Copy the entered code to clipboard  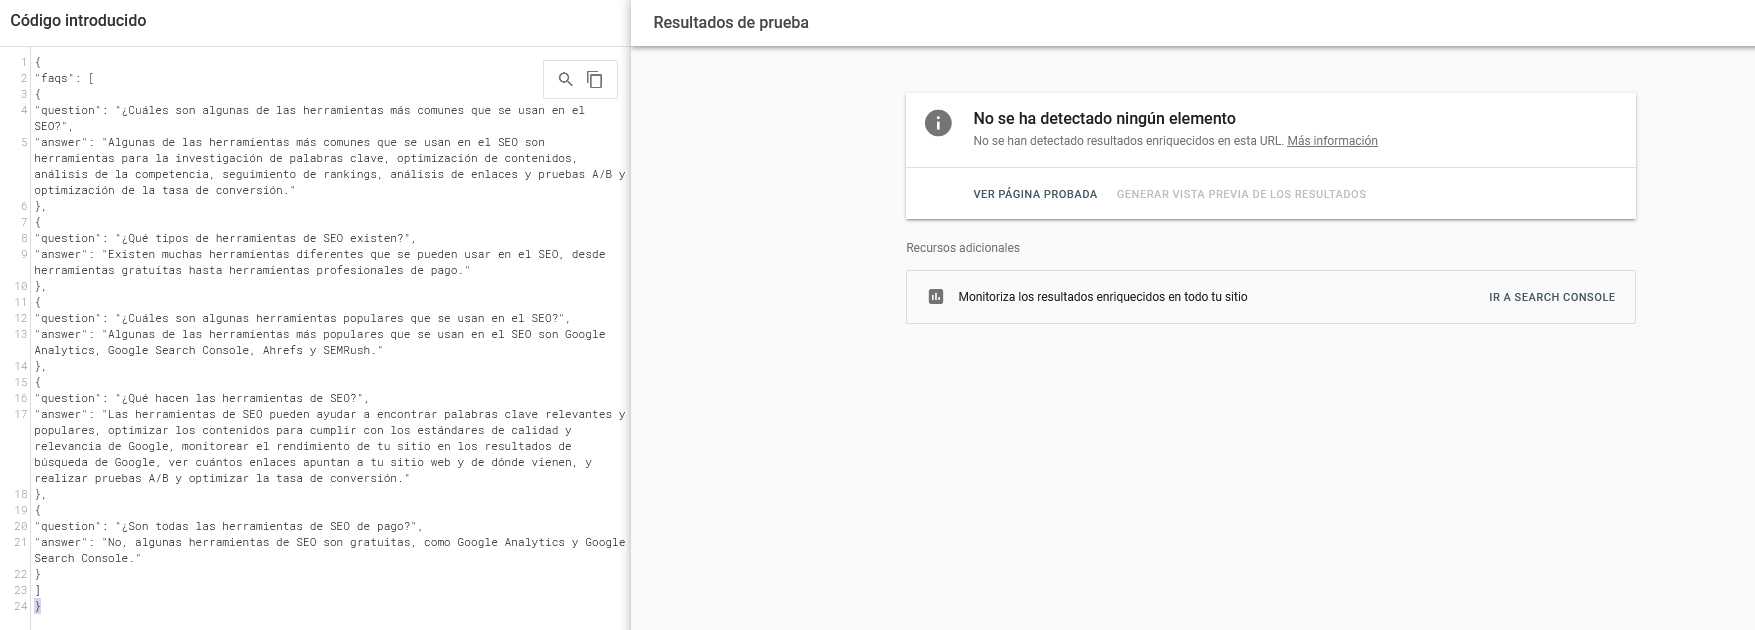[595, 79]
